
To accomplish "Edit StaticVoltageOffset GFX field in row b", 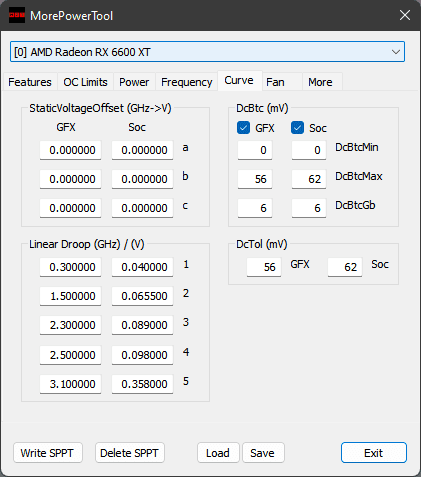I will [70, 179].
